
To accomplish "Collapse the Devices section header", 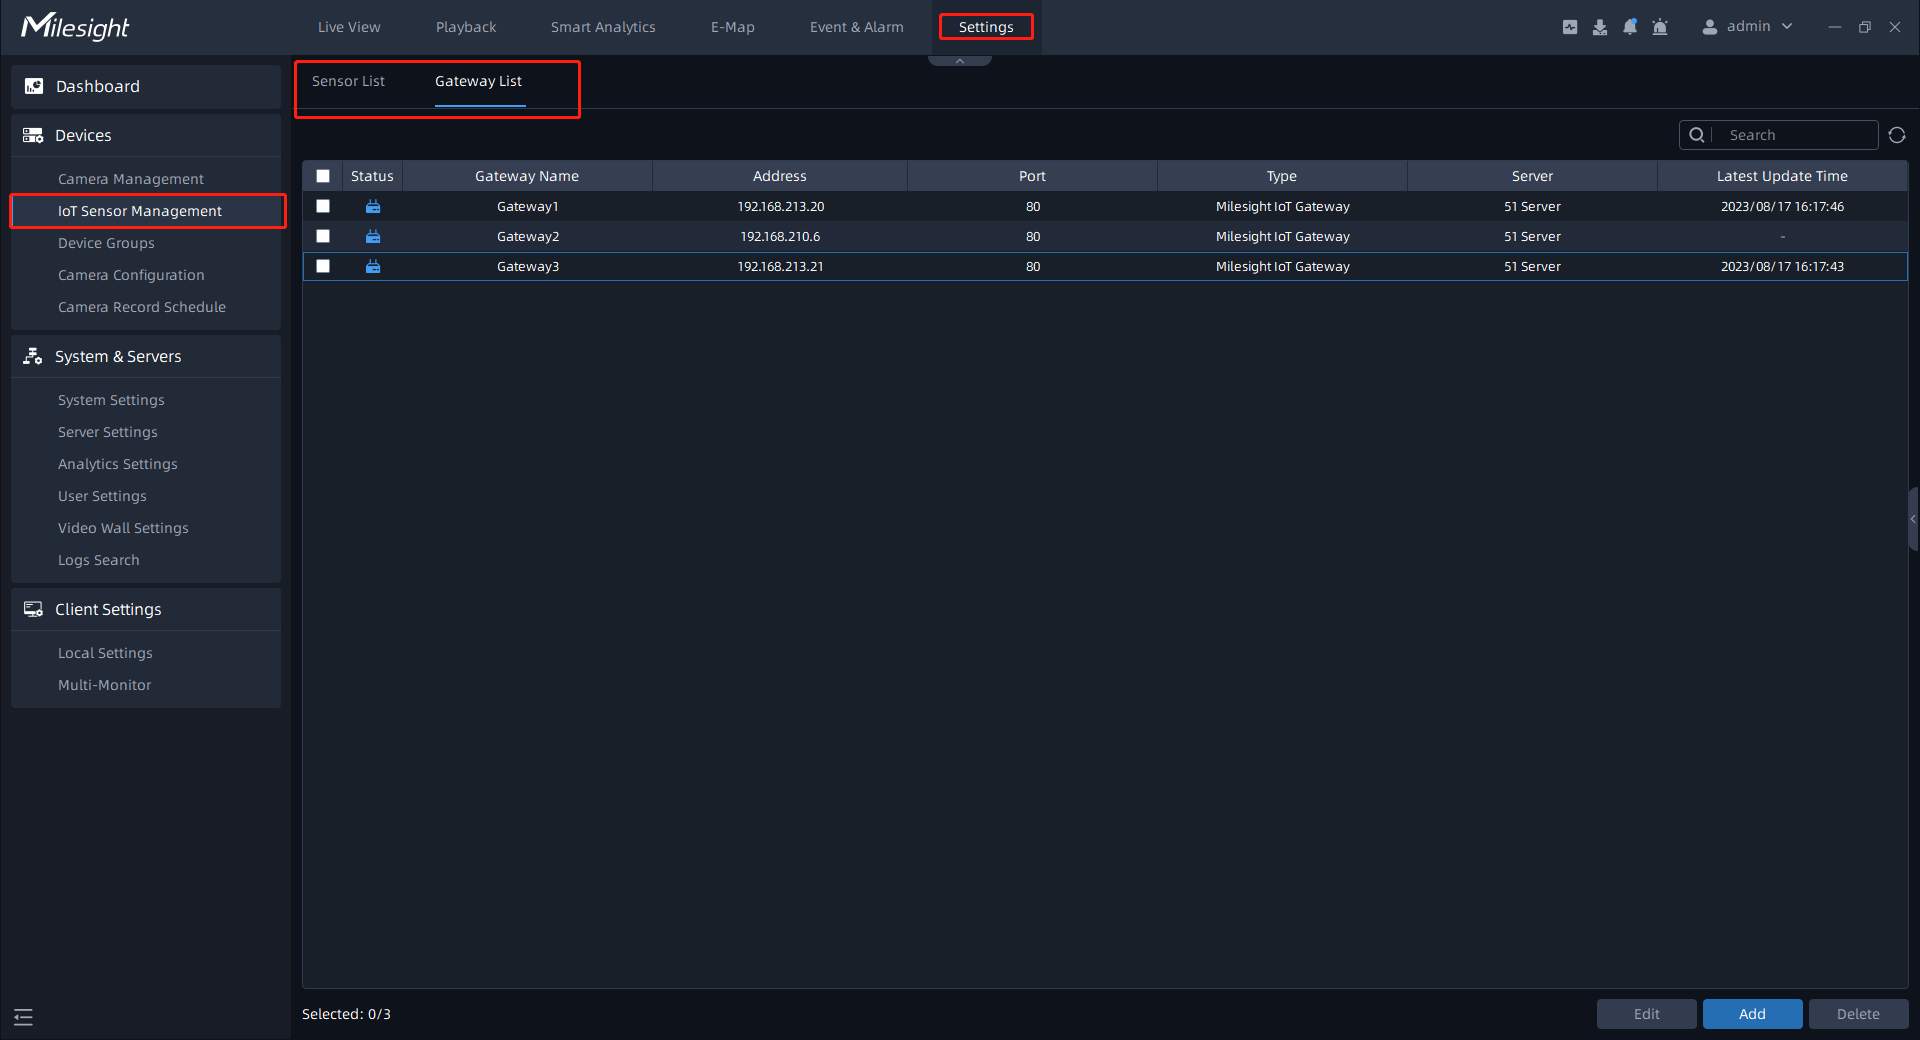I will click(146, 135).
